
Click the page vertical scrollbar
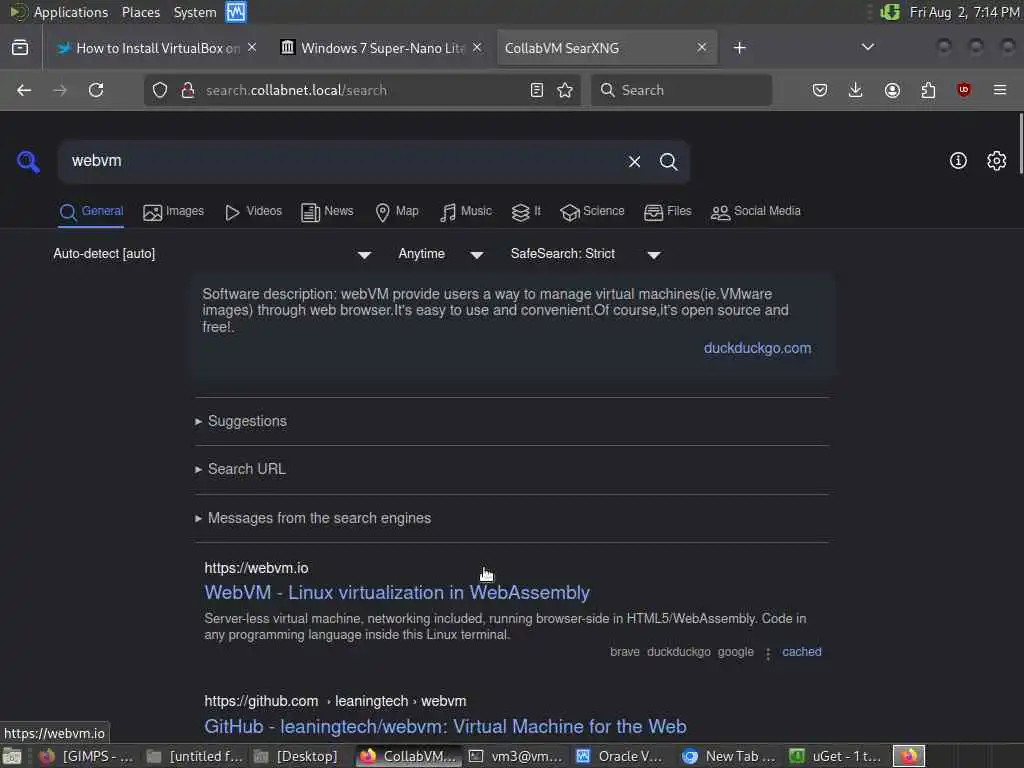(x=1020, y=144)
